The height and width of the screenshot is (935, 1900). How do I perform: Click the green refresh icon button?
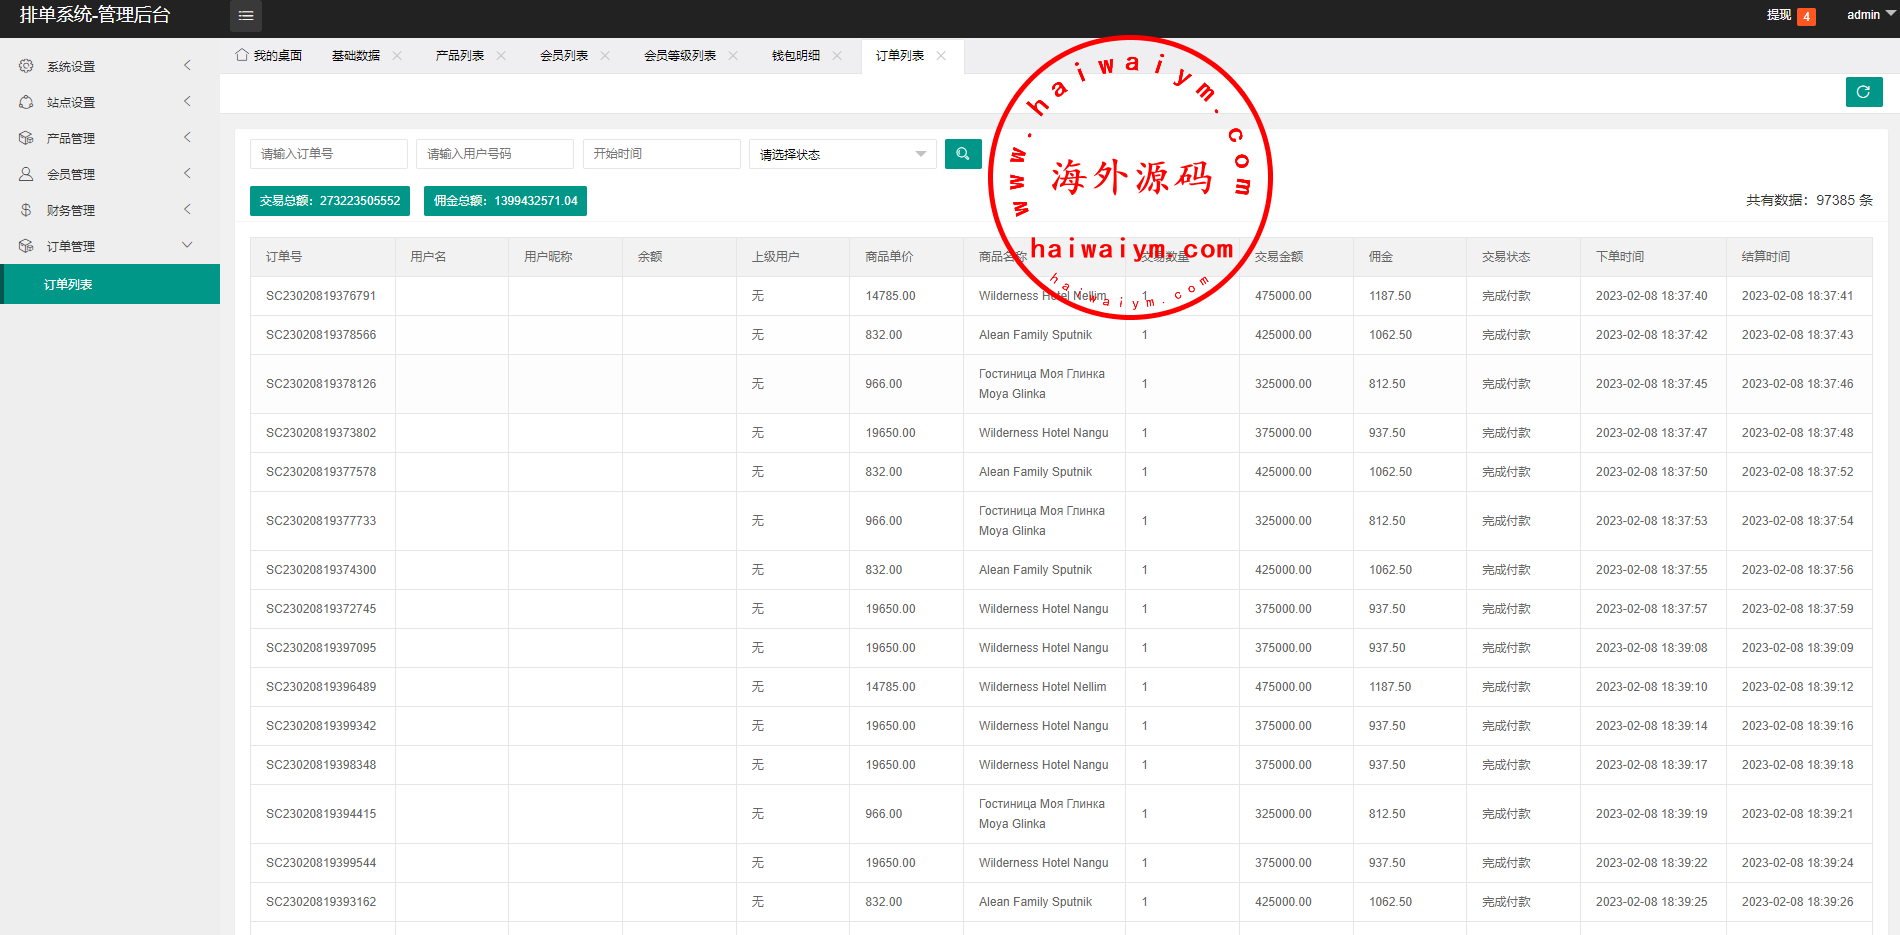tap(1863, 92)
